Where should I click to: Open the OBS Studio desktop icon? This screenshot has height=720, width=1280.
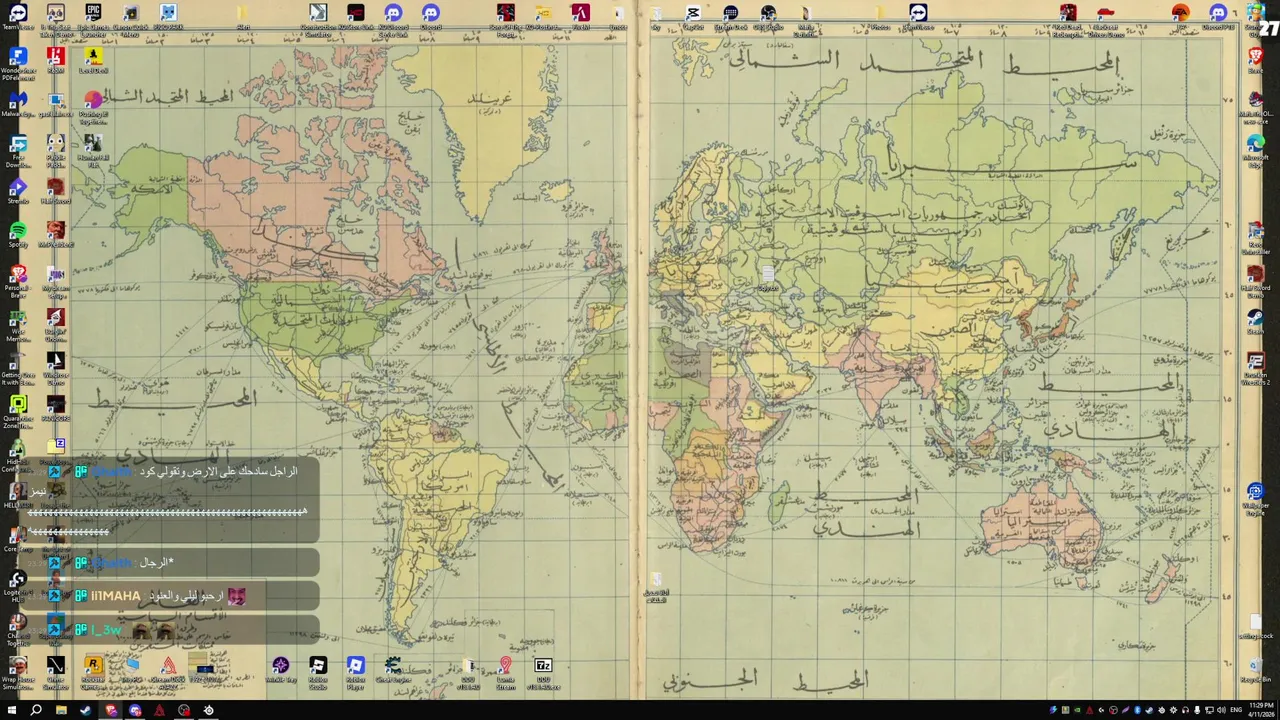pyautogui.click(x=768, y=17)
